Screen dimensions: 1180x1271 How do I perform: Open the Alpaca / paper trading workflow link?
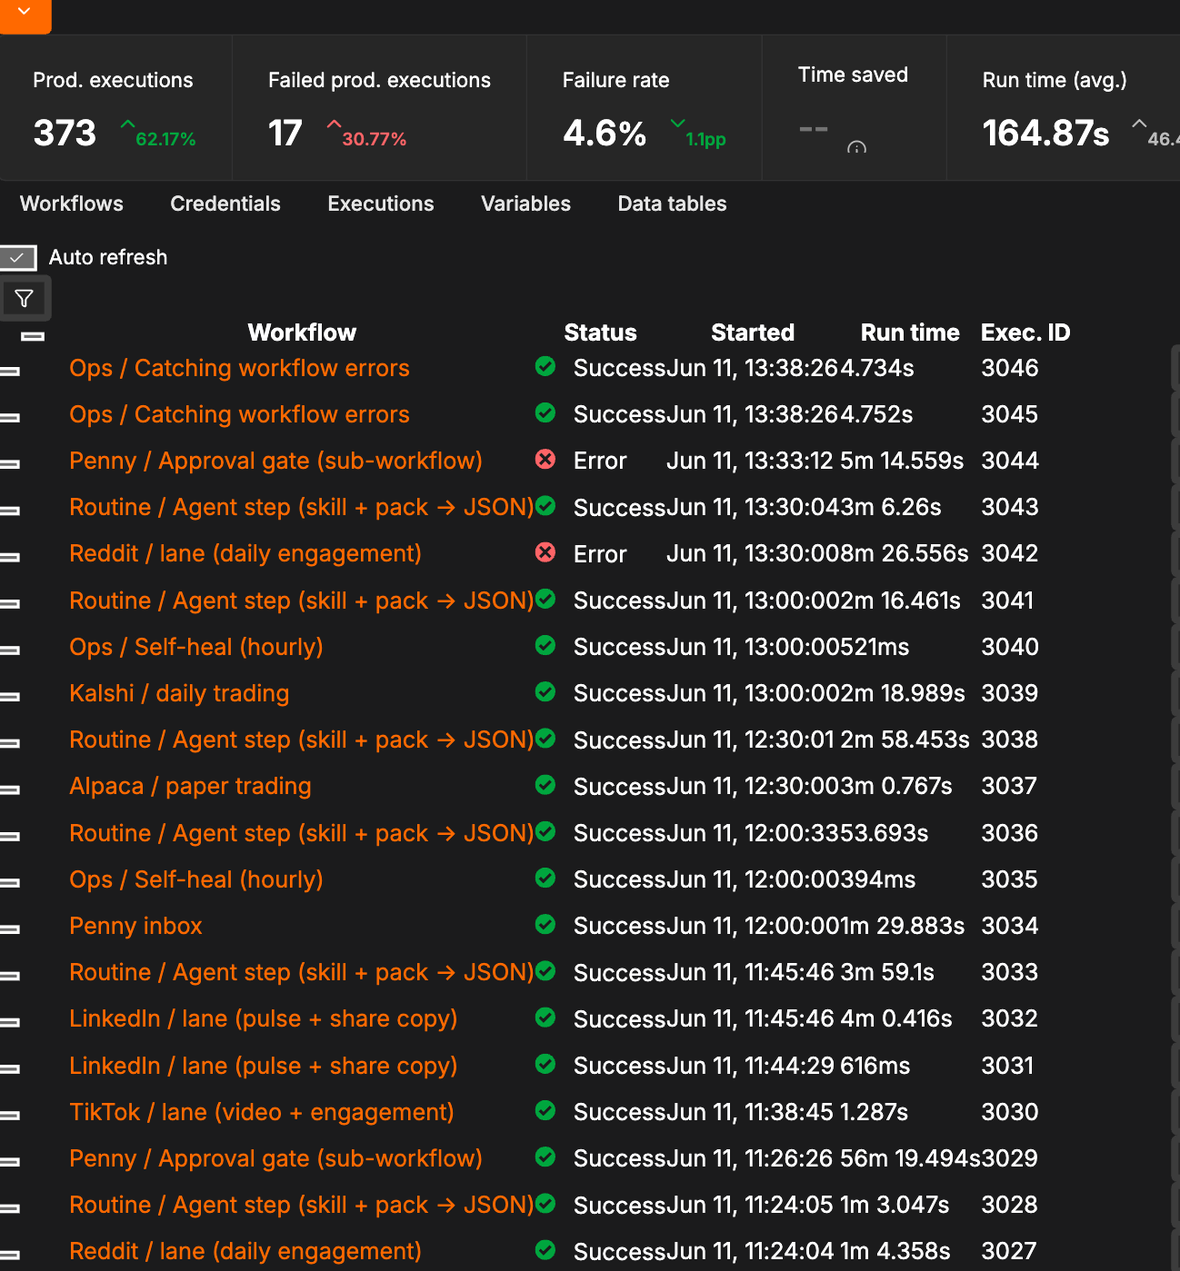(x=190, y=786)
